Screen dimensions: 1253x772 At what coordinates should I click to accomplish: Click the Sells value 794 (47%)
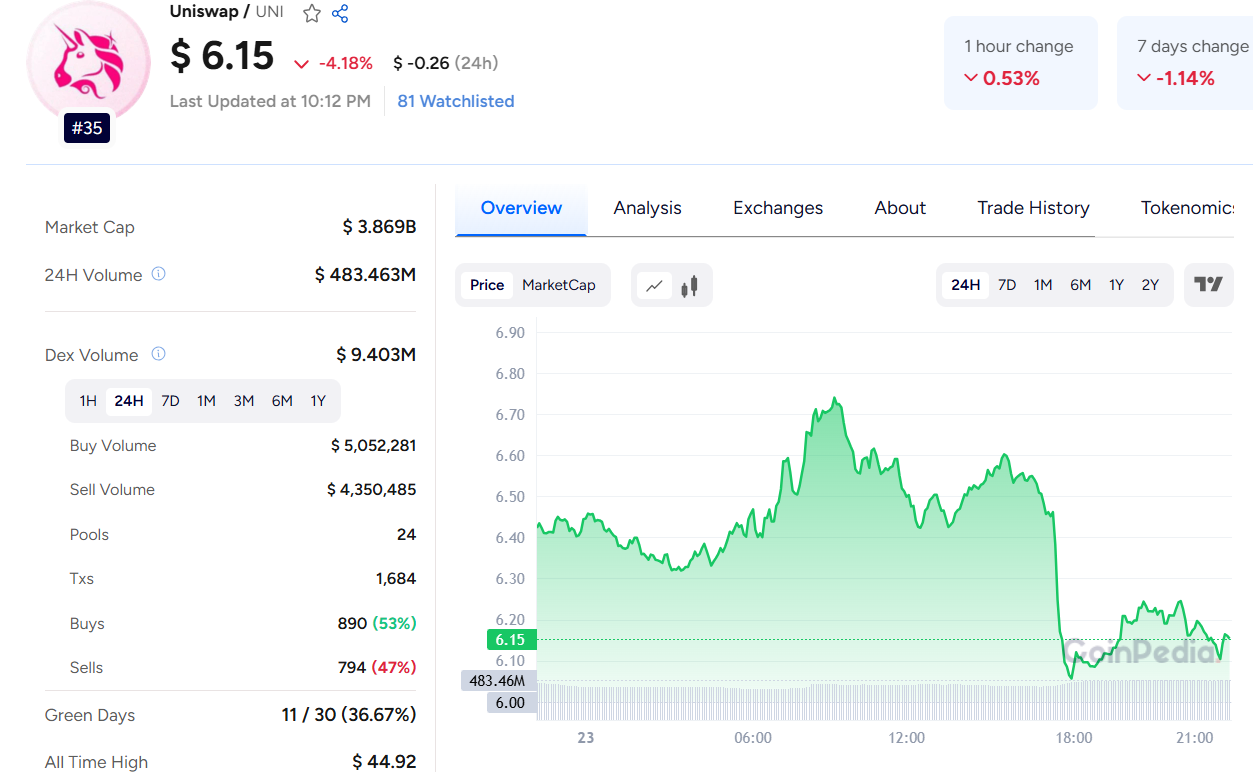377,667
